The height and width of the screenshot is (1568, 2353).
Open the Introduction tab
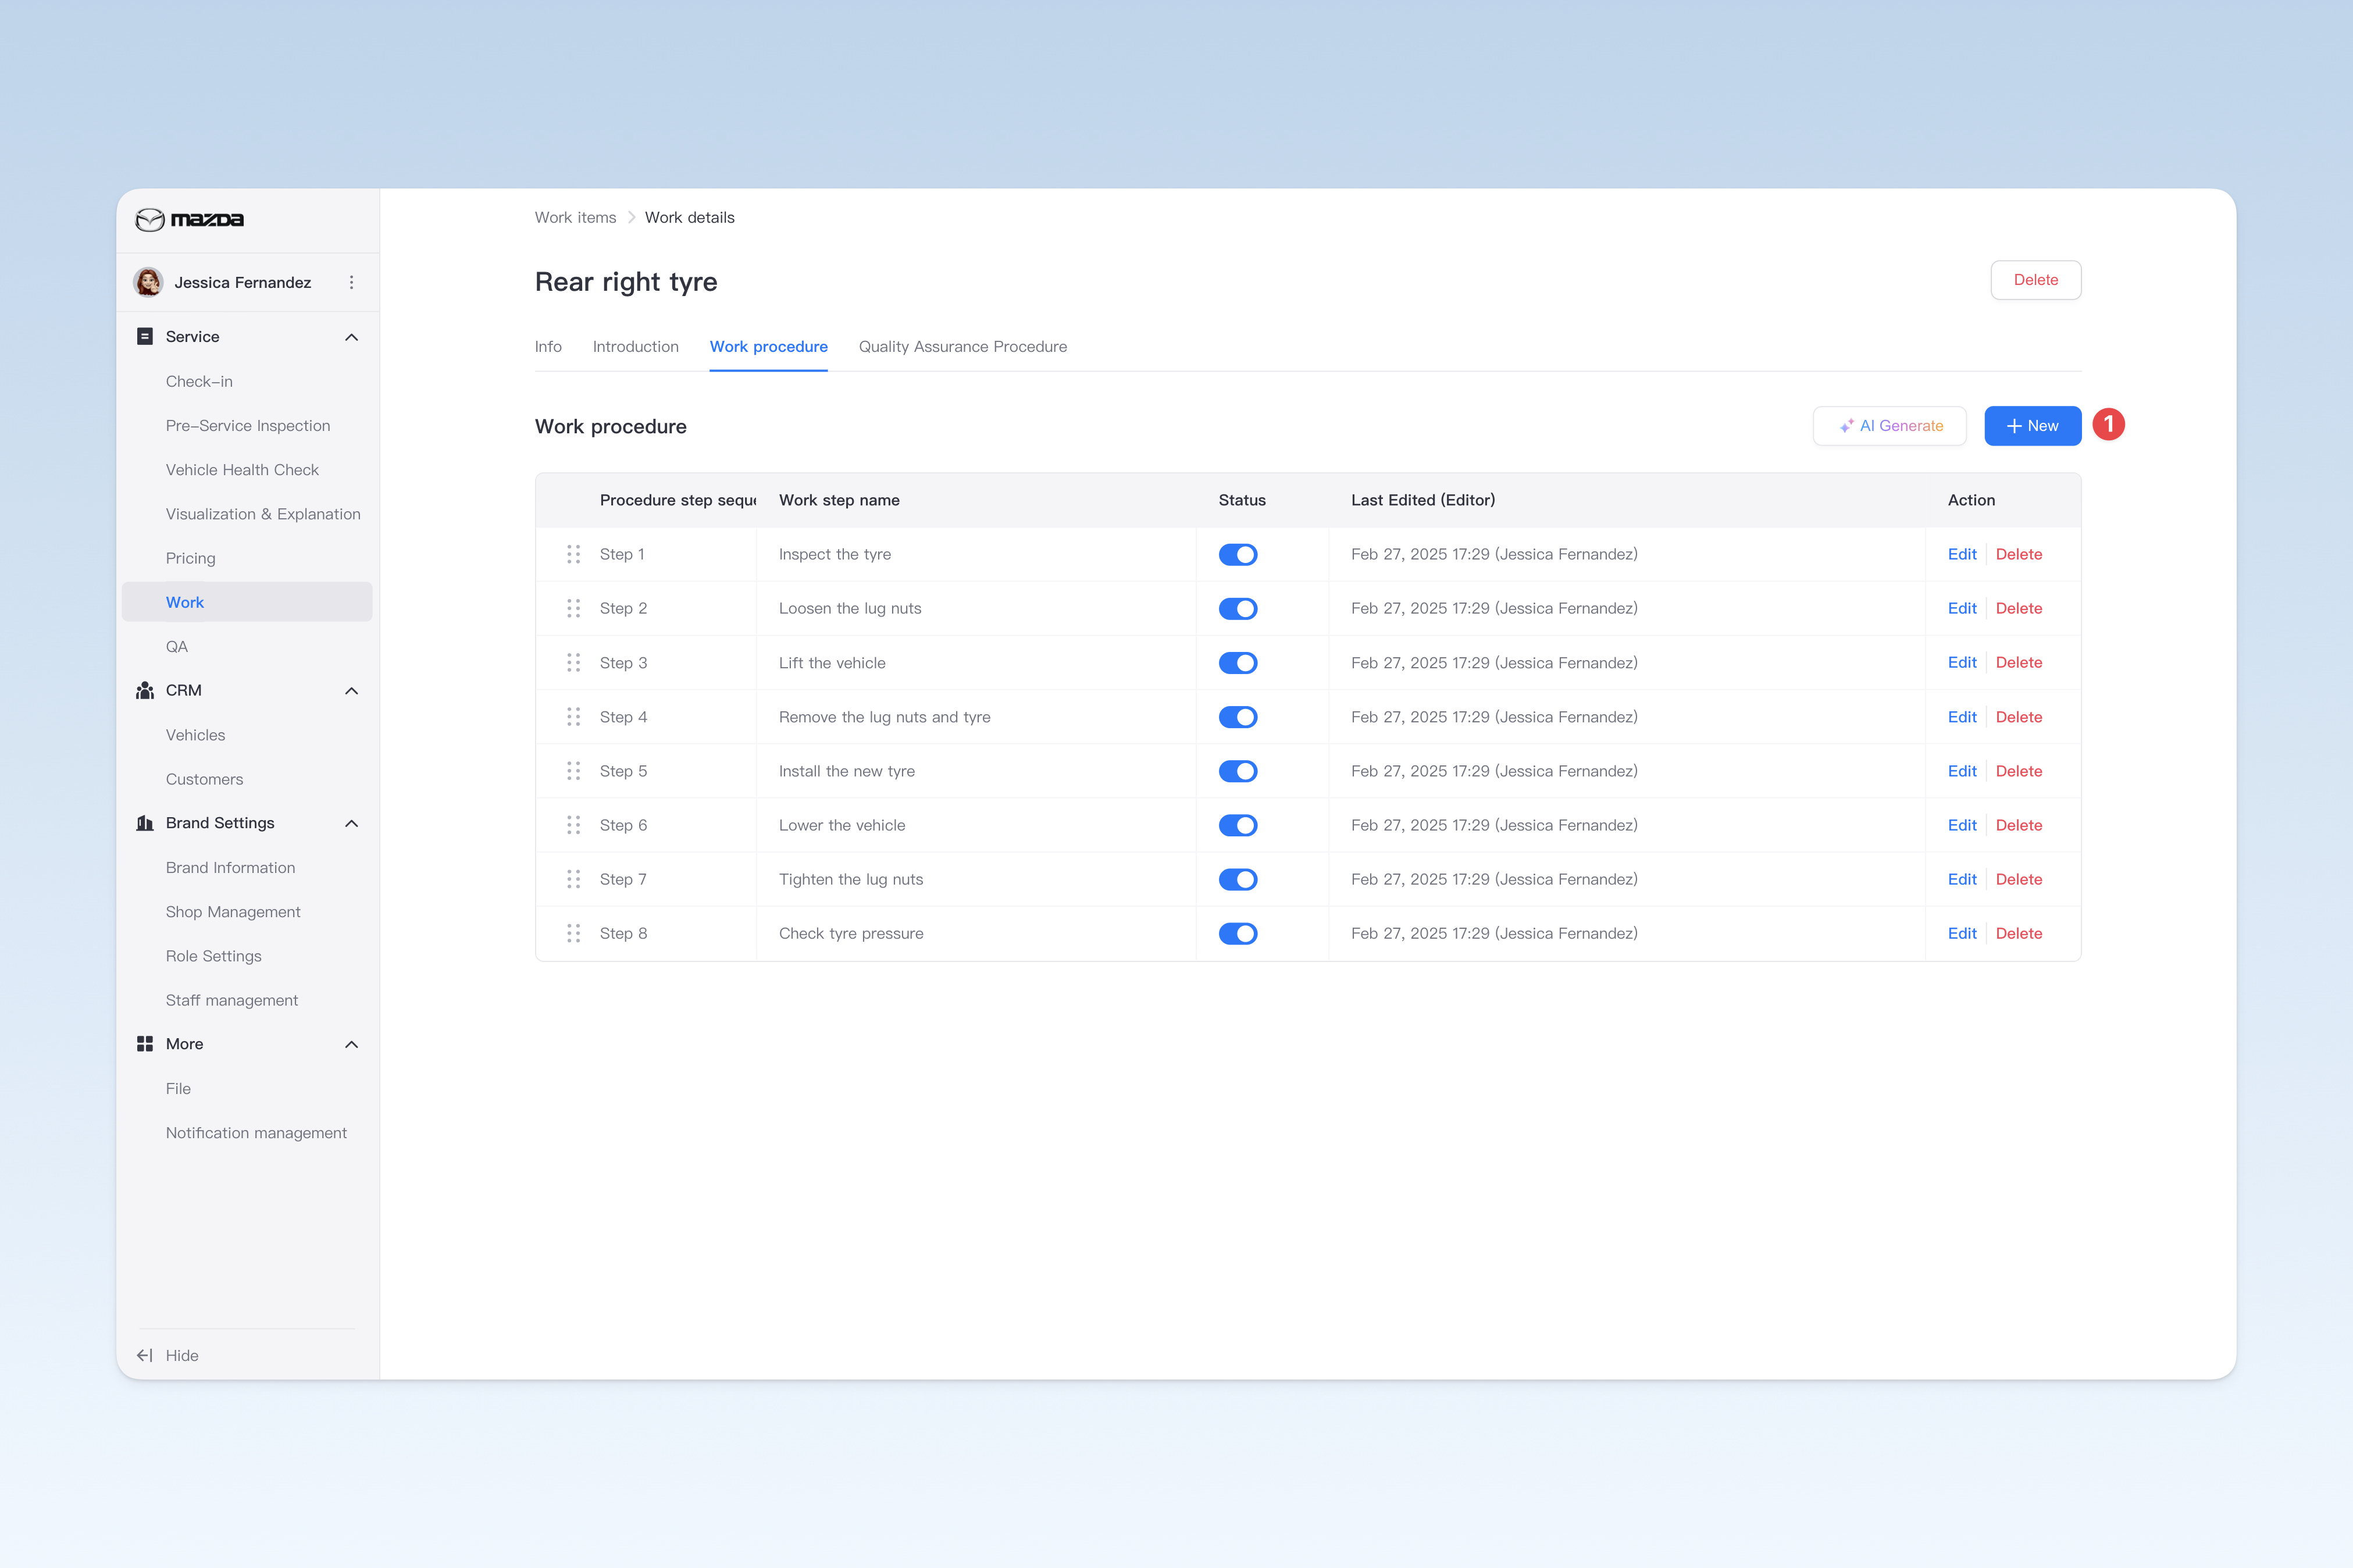coord(635,346)
